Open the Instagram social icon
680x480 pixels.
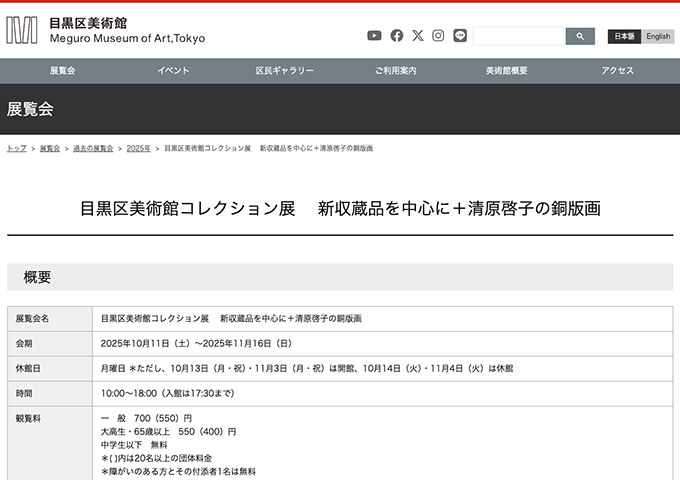click(x=438, y=36)
